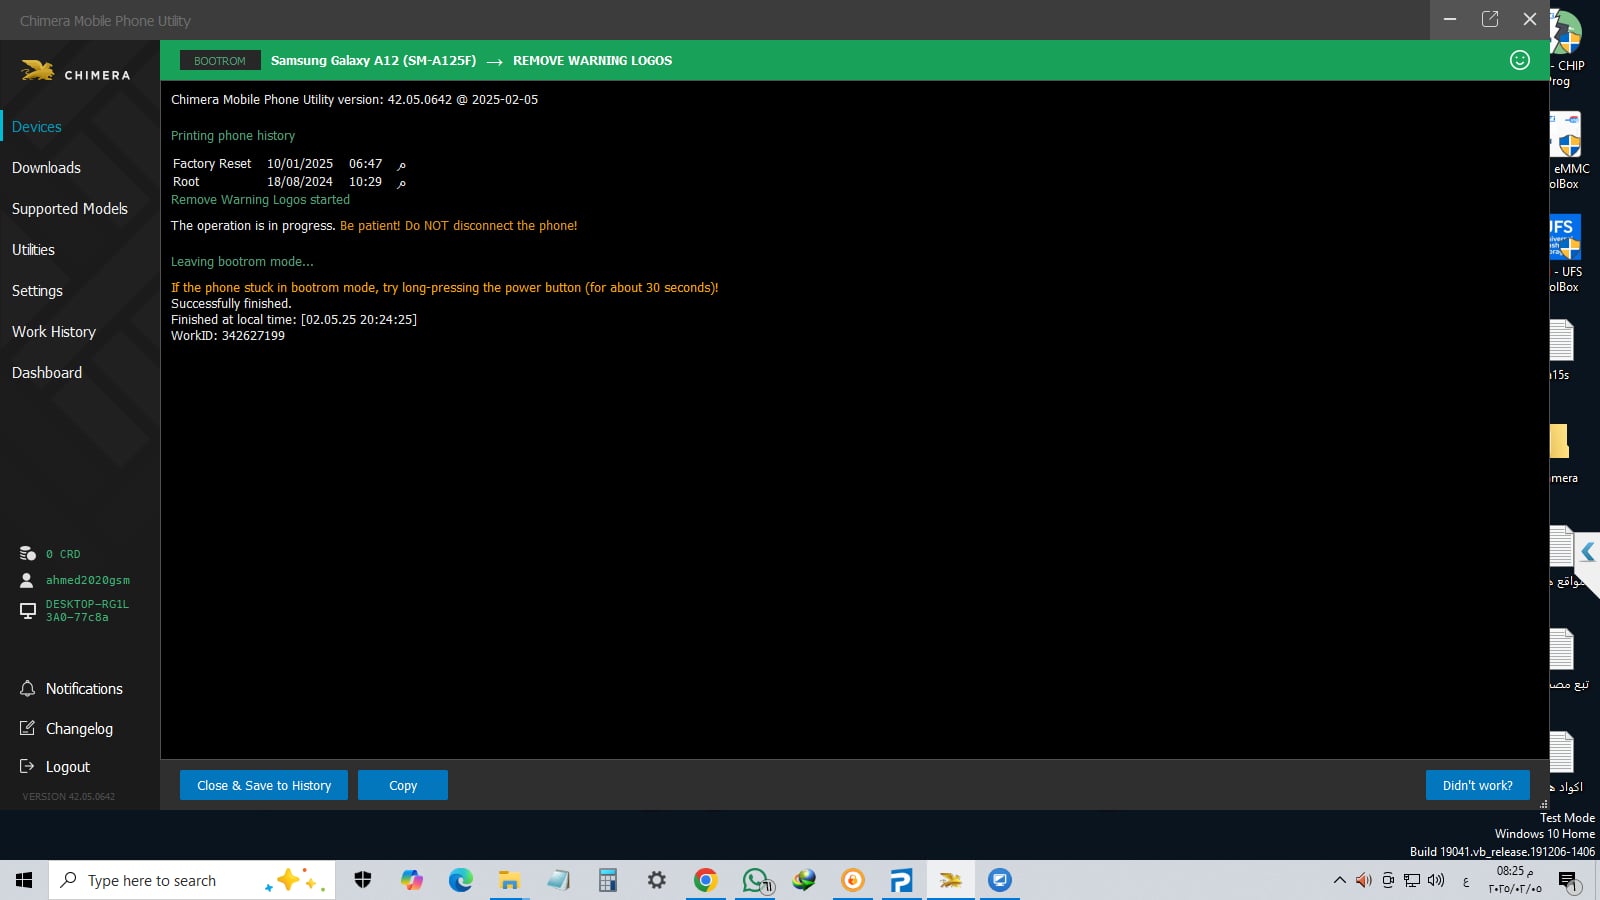Go to the Devices section
The width and height of the screenshot is (1600, 900).
click(x=37, y=127)
